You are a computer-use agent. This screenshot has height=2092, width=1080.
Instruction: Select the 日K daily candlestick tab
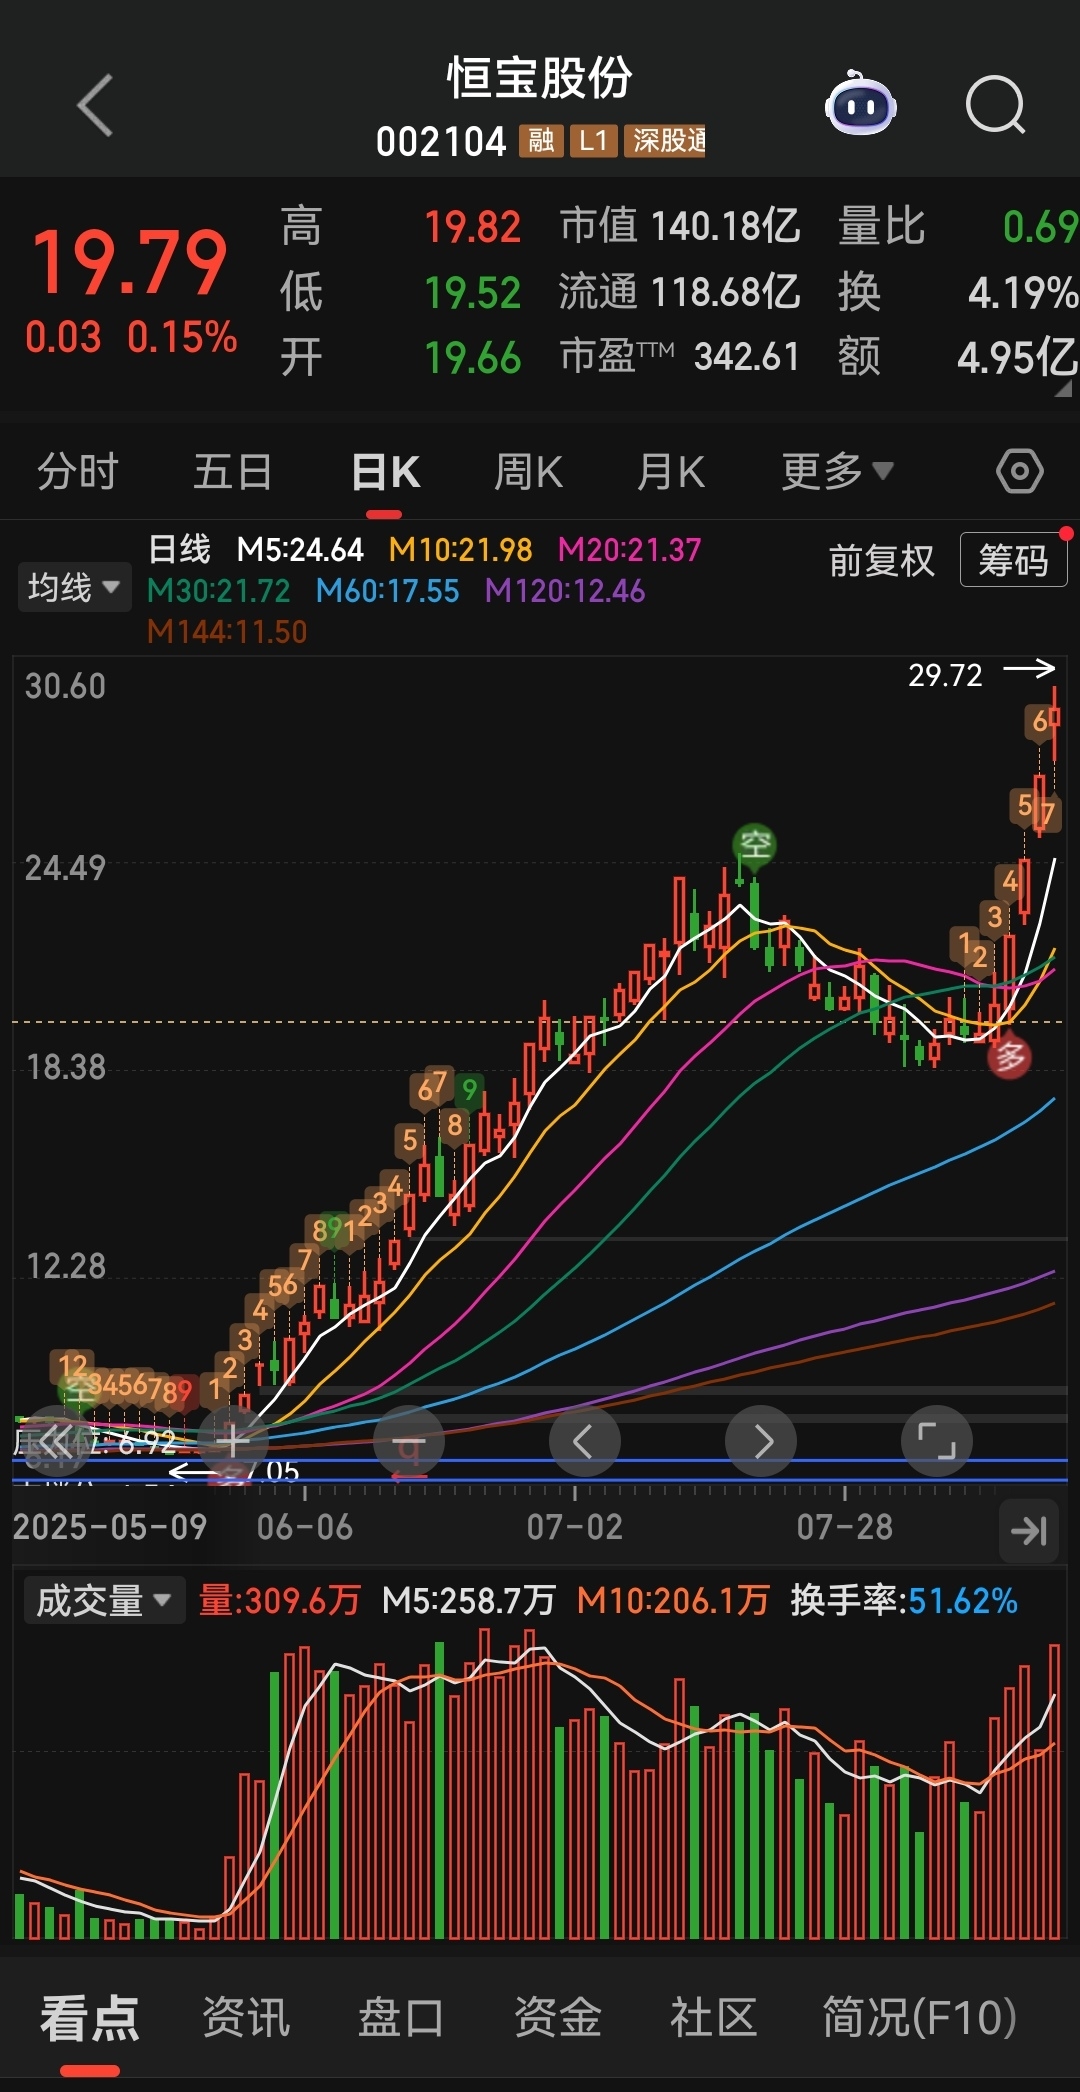386,471
